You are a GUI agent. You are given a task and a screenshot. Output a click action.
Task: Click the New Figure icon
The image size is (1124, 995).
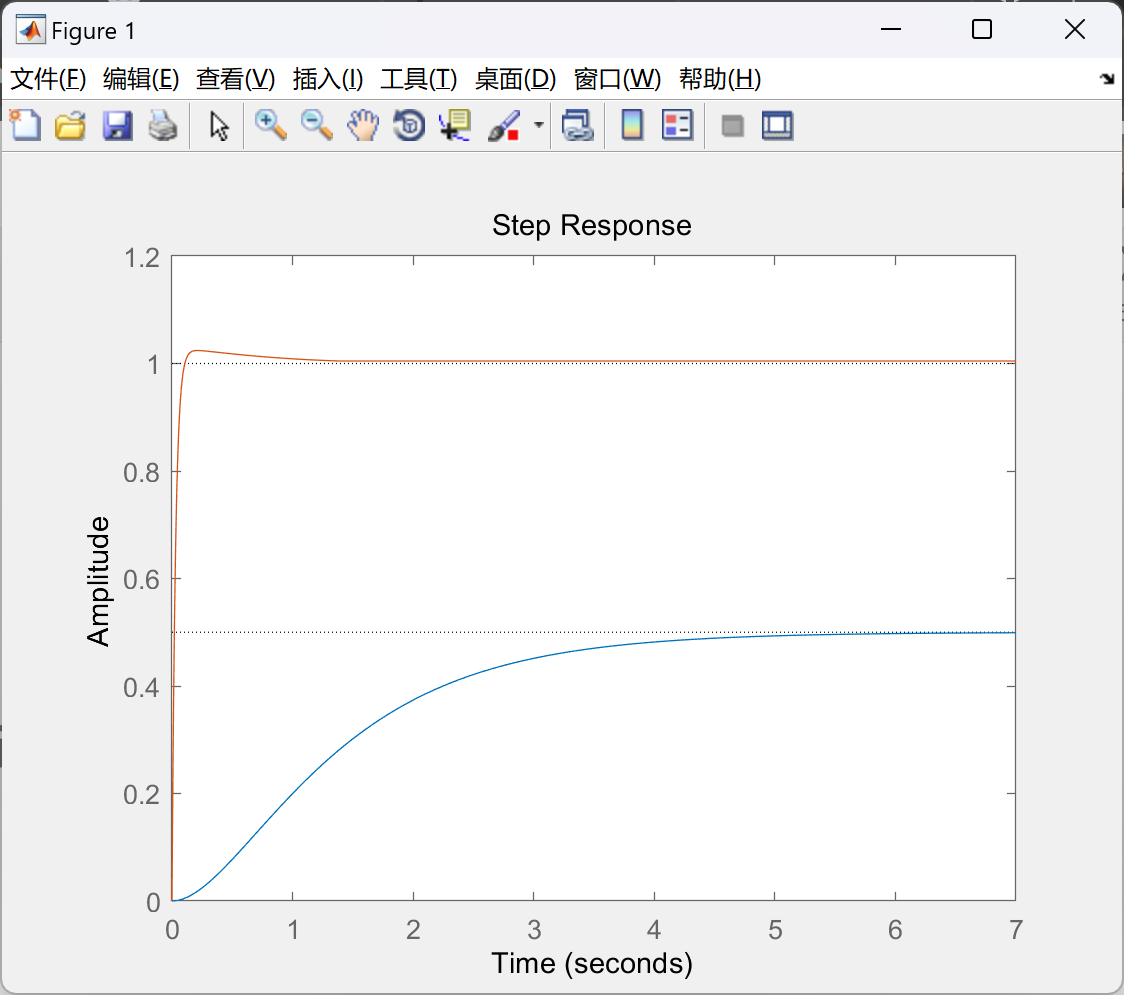[25, 125]
